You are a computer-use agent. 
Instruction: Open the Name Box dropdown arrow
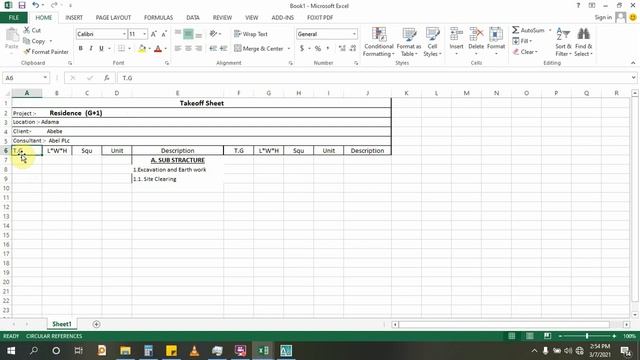[x=45, y=78]
